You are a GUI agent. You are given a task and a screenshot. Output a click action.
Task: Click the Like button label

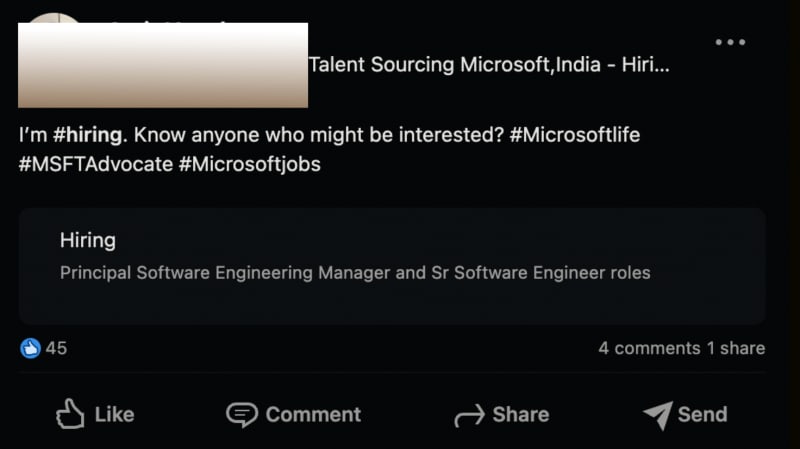coord(114,415)
